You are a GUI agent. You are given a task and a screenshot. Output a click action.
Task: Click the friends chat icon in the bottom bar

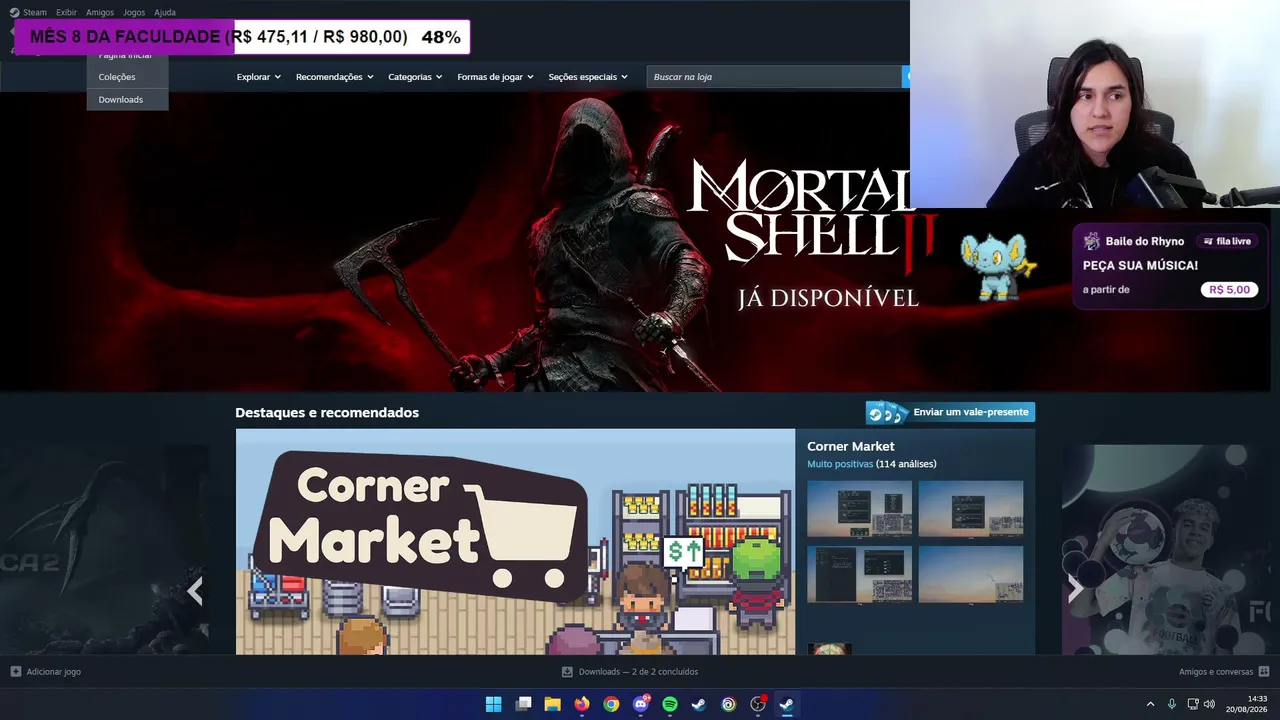point(1264,672)
